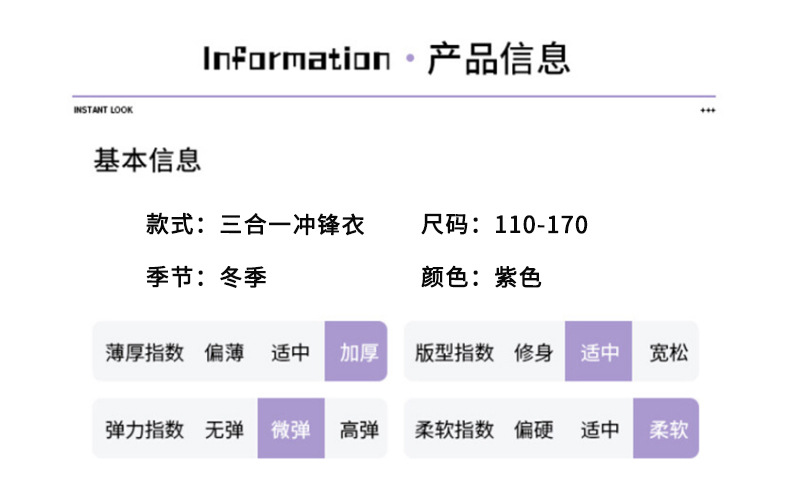
Task: Click the three plus signs icon
Action: coord(707,110)
